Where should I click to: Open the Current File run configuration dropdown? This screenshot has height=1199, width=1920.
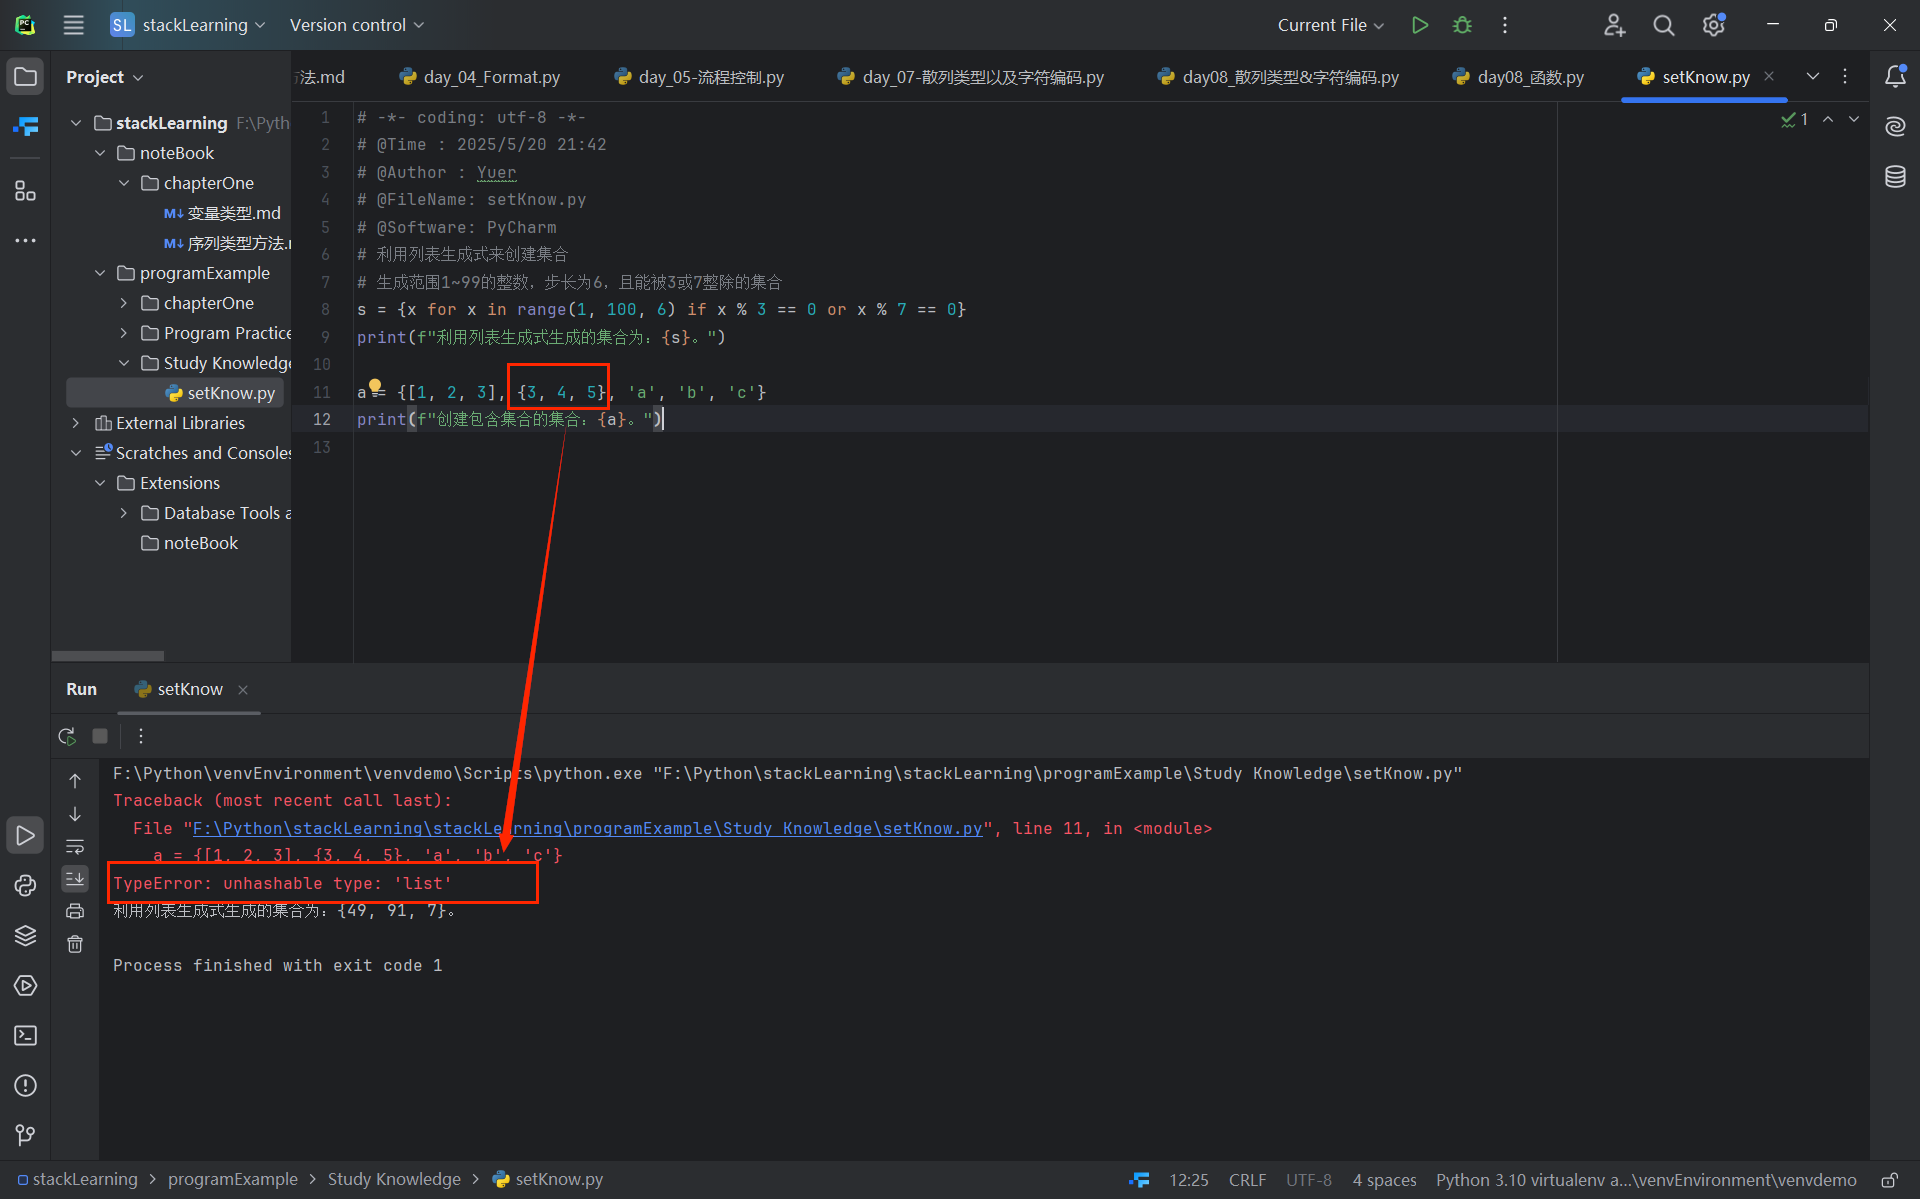click(1330, 25)
